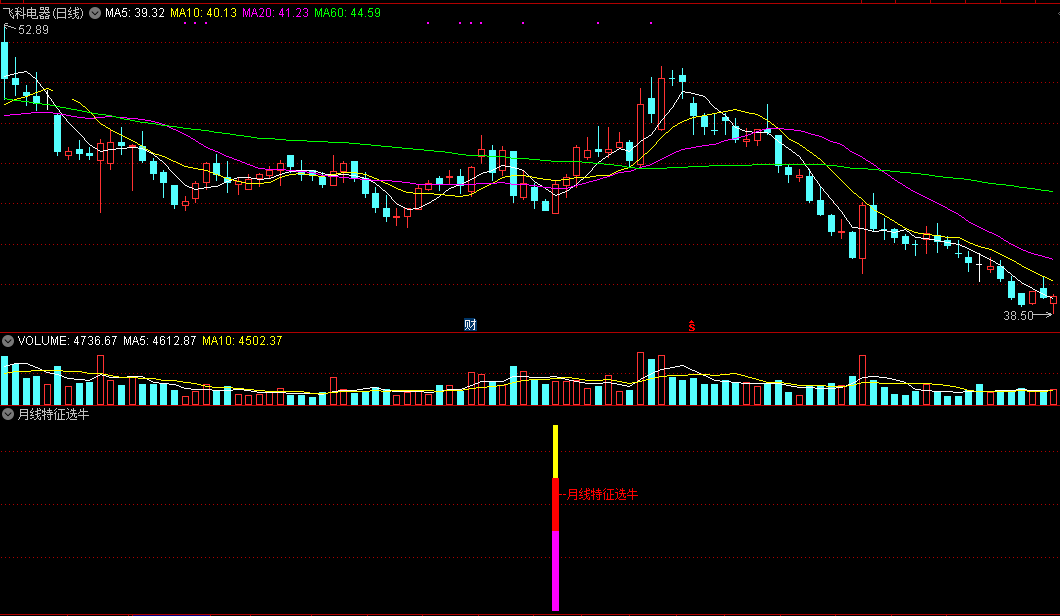This screenshot has width=1060, height=616.
Task: Click the MA60: 44.59 green label
Action: 347,13
